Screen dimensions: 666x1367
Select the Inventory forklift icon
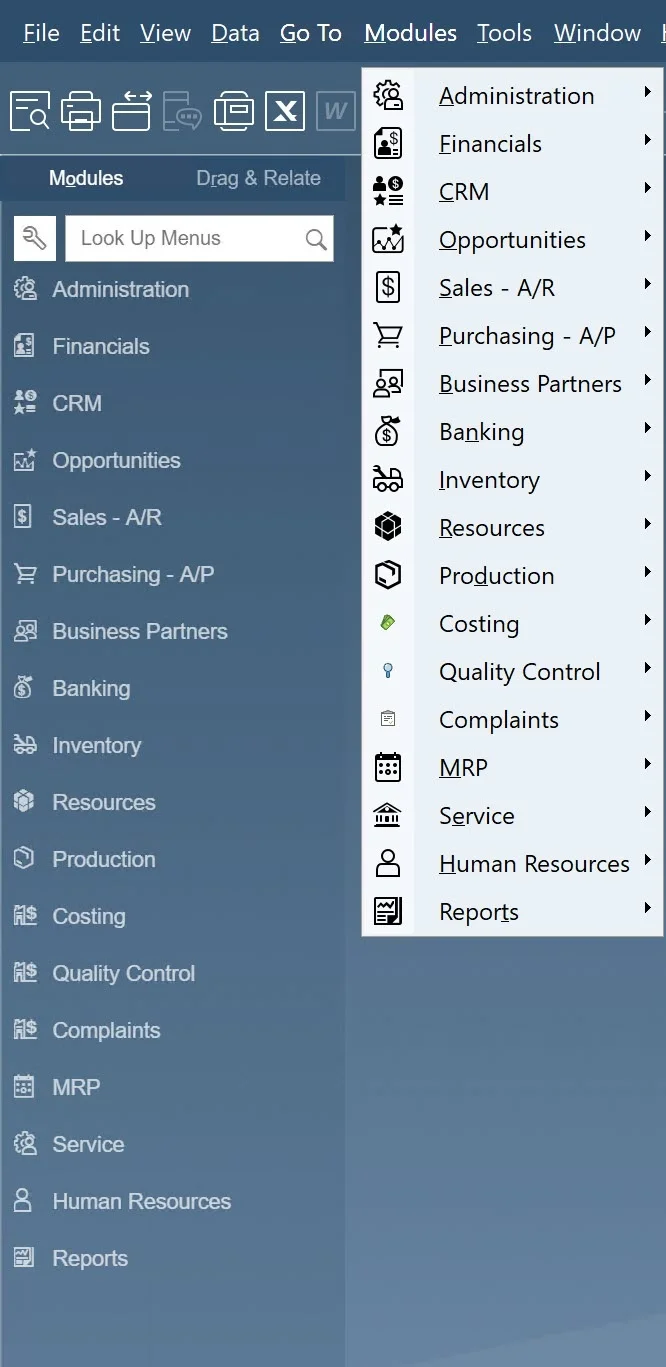(x=387, y=479)
